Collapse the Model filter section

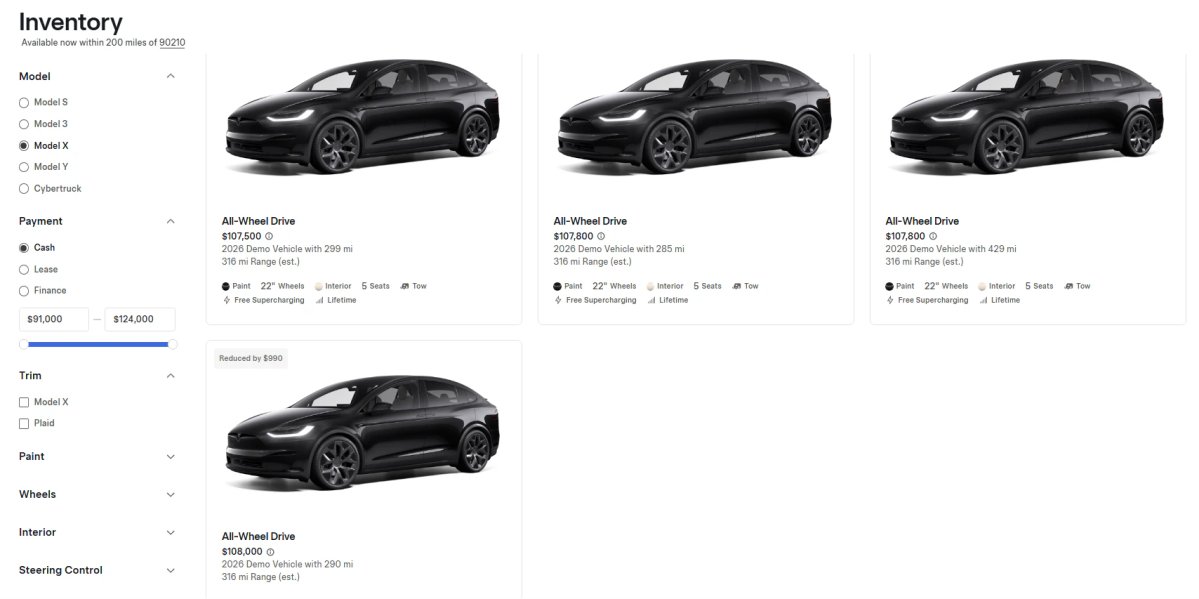pos(171,77)
